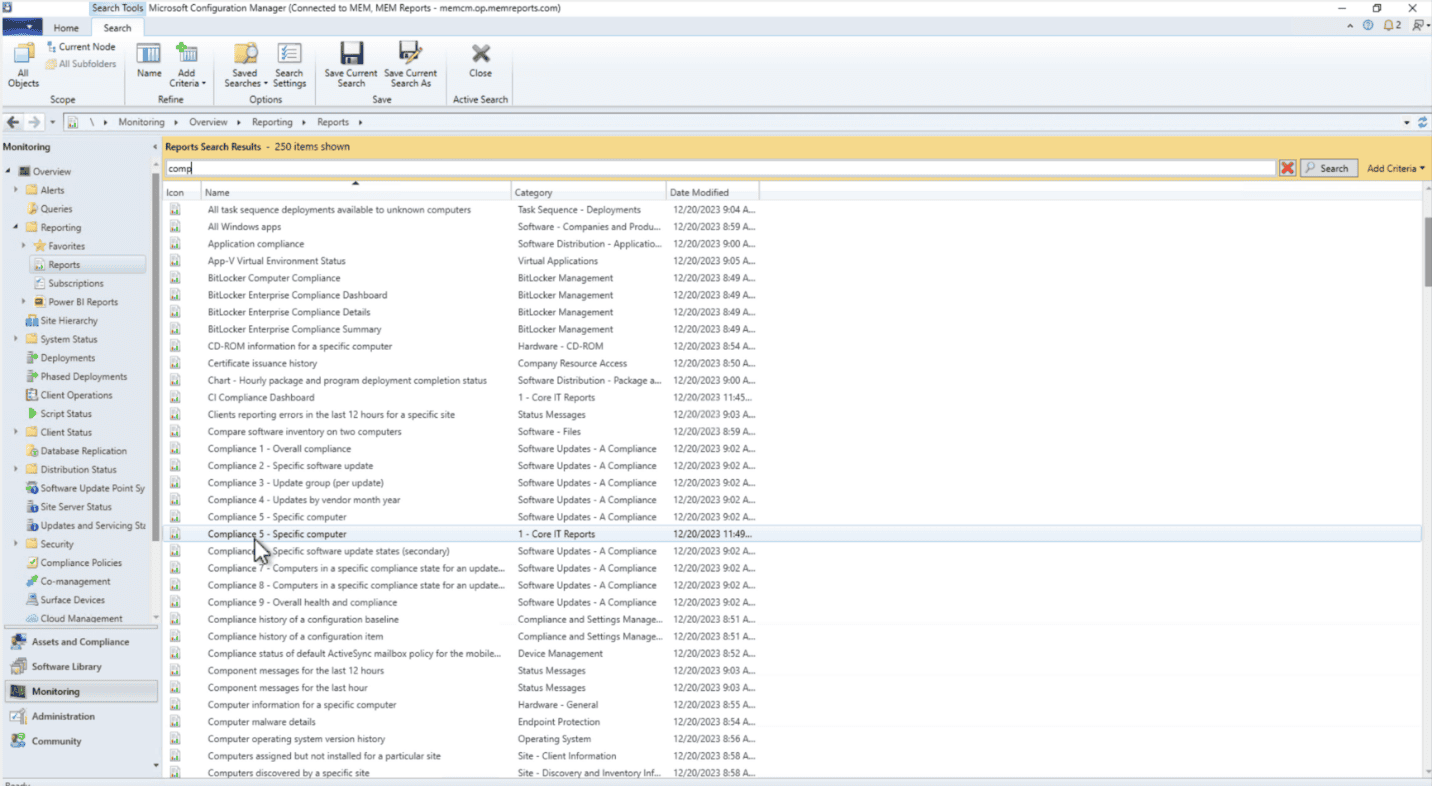Viewport: 1432px width, 786px height.
Task: Click the refresh icon at the breadcrumb bar's right end
Action: point(1422,122)
